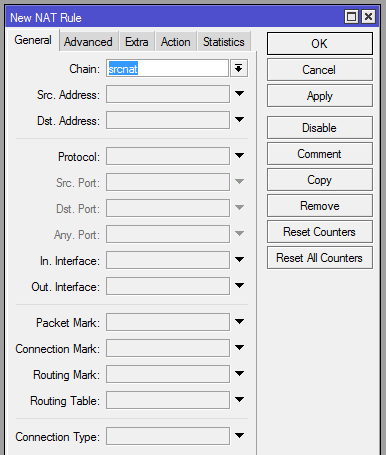Click the Dst. Address input field
This screenshot has height=455, width=386.
click(x=168, y=120)
